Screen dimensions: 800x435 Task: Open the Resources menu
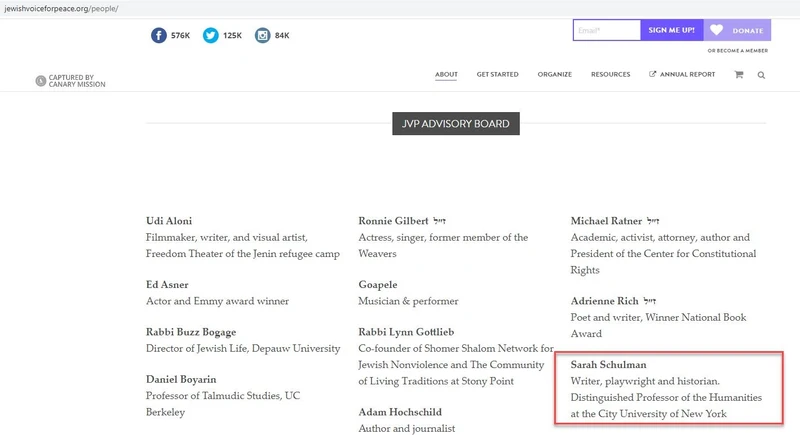tap(610, 74)
